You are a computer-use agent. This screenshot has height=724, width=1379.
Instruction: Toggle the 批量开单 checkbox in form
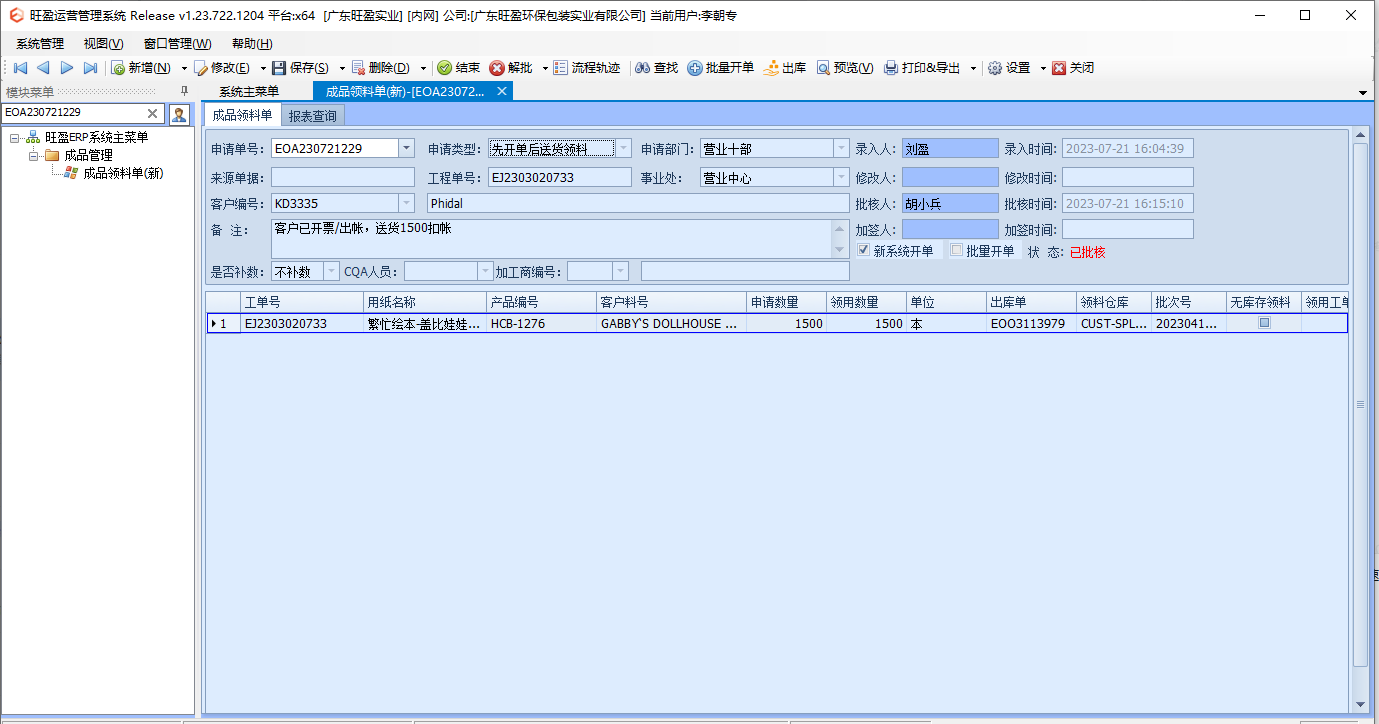(x=956, y=251)
